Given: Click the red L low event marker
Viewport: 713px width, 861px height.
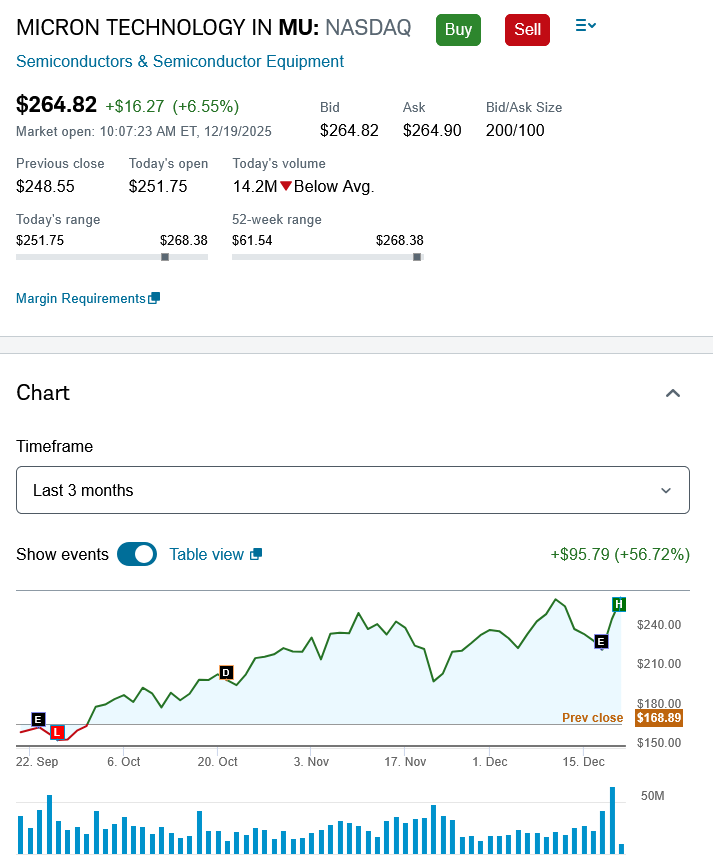Looking at the screenshot, I should (57, 733).
